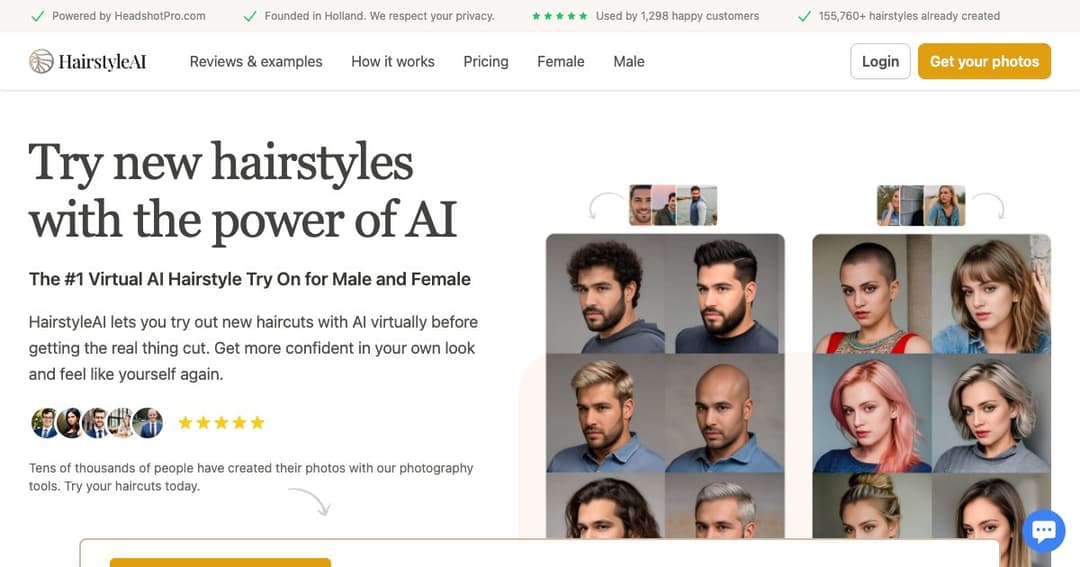Click the Login button
The image size is (1080, 567).
880,61
